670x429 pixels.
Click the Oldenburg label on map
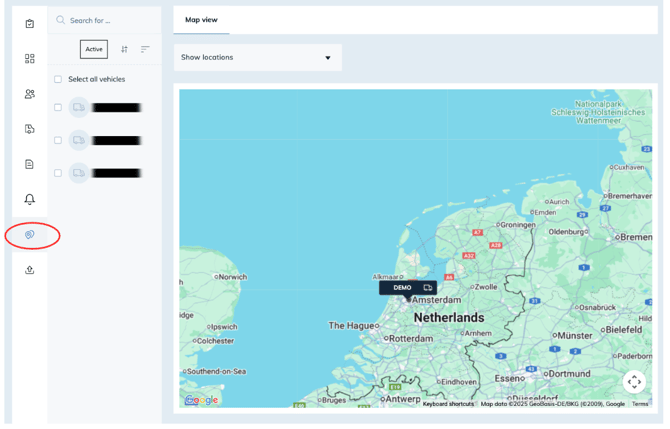coord(566,232)
